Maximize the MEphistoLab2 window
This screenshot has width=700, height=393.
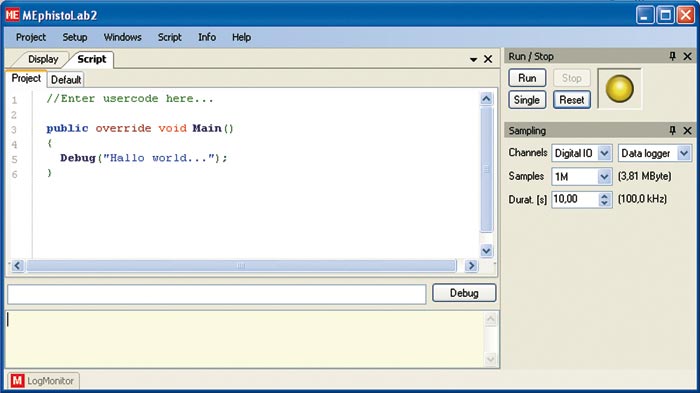[665, 16]
